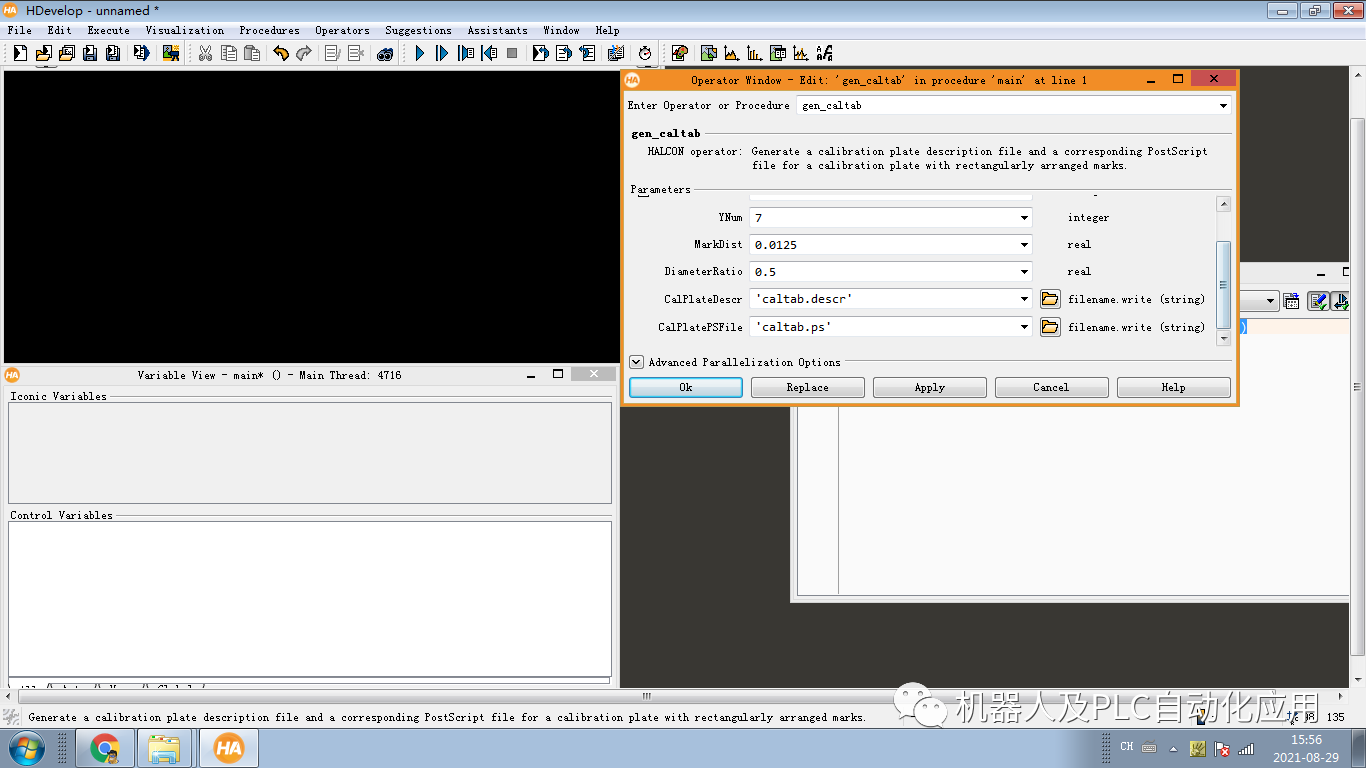Browse for the CalPlatePSFile with folder icon
Viewport: 1366px width, 768px height.
(1050, 327)
